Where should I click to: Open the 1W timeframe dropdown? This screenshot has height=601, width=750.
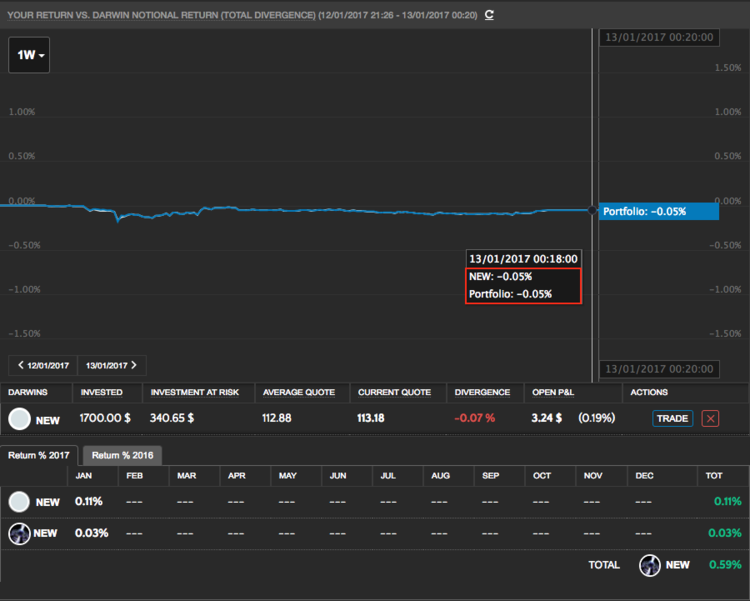tap(29, 55)
